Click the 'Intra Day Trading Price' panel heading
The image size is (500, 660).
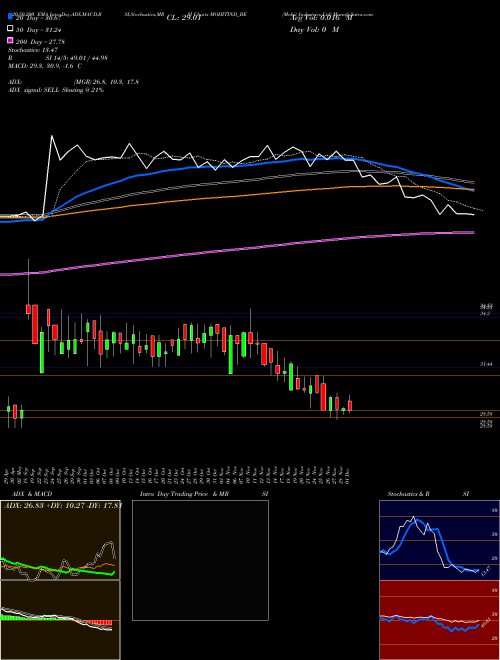[184, 494]
